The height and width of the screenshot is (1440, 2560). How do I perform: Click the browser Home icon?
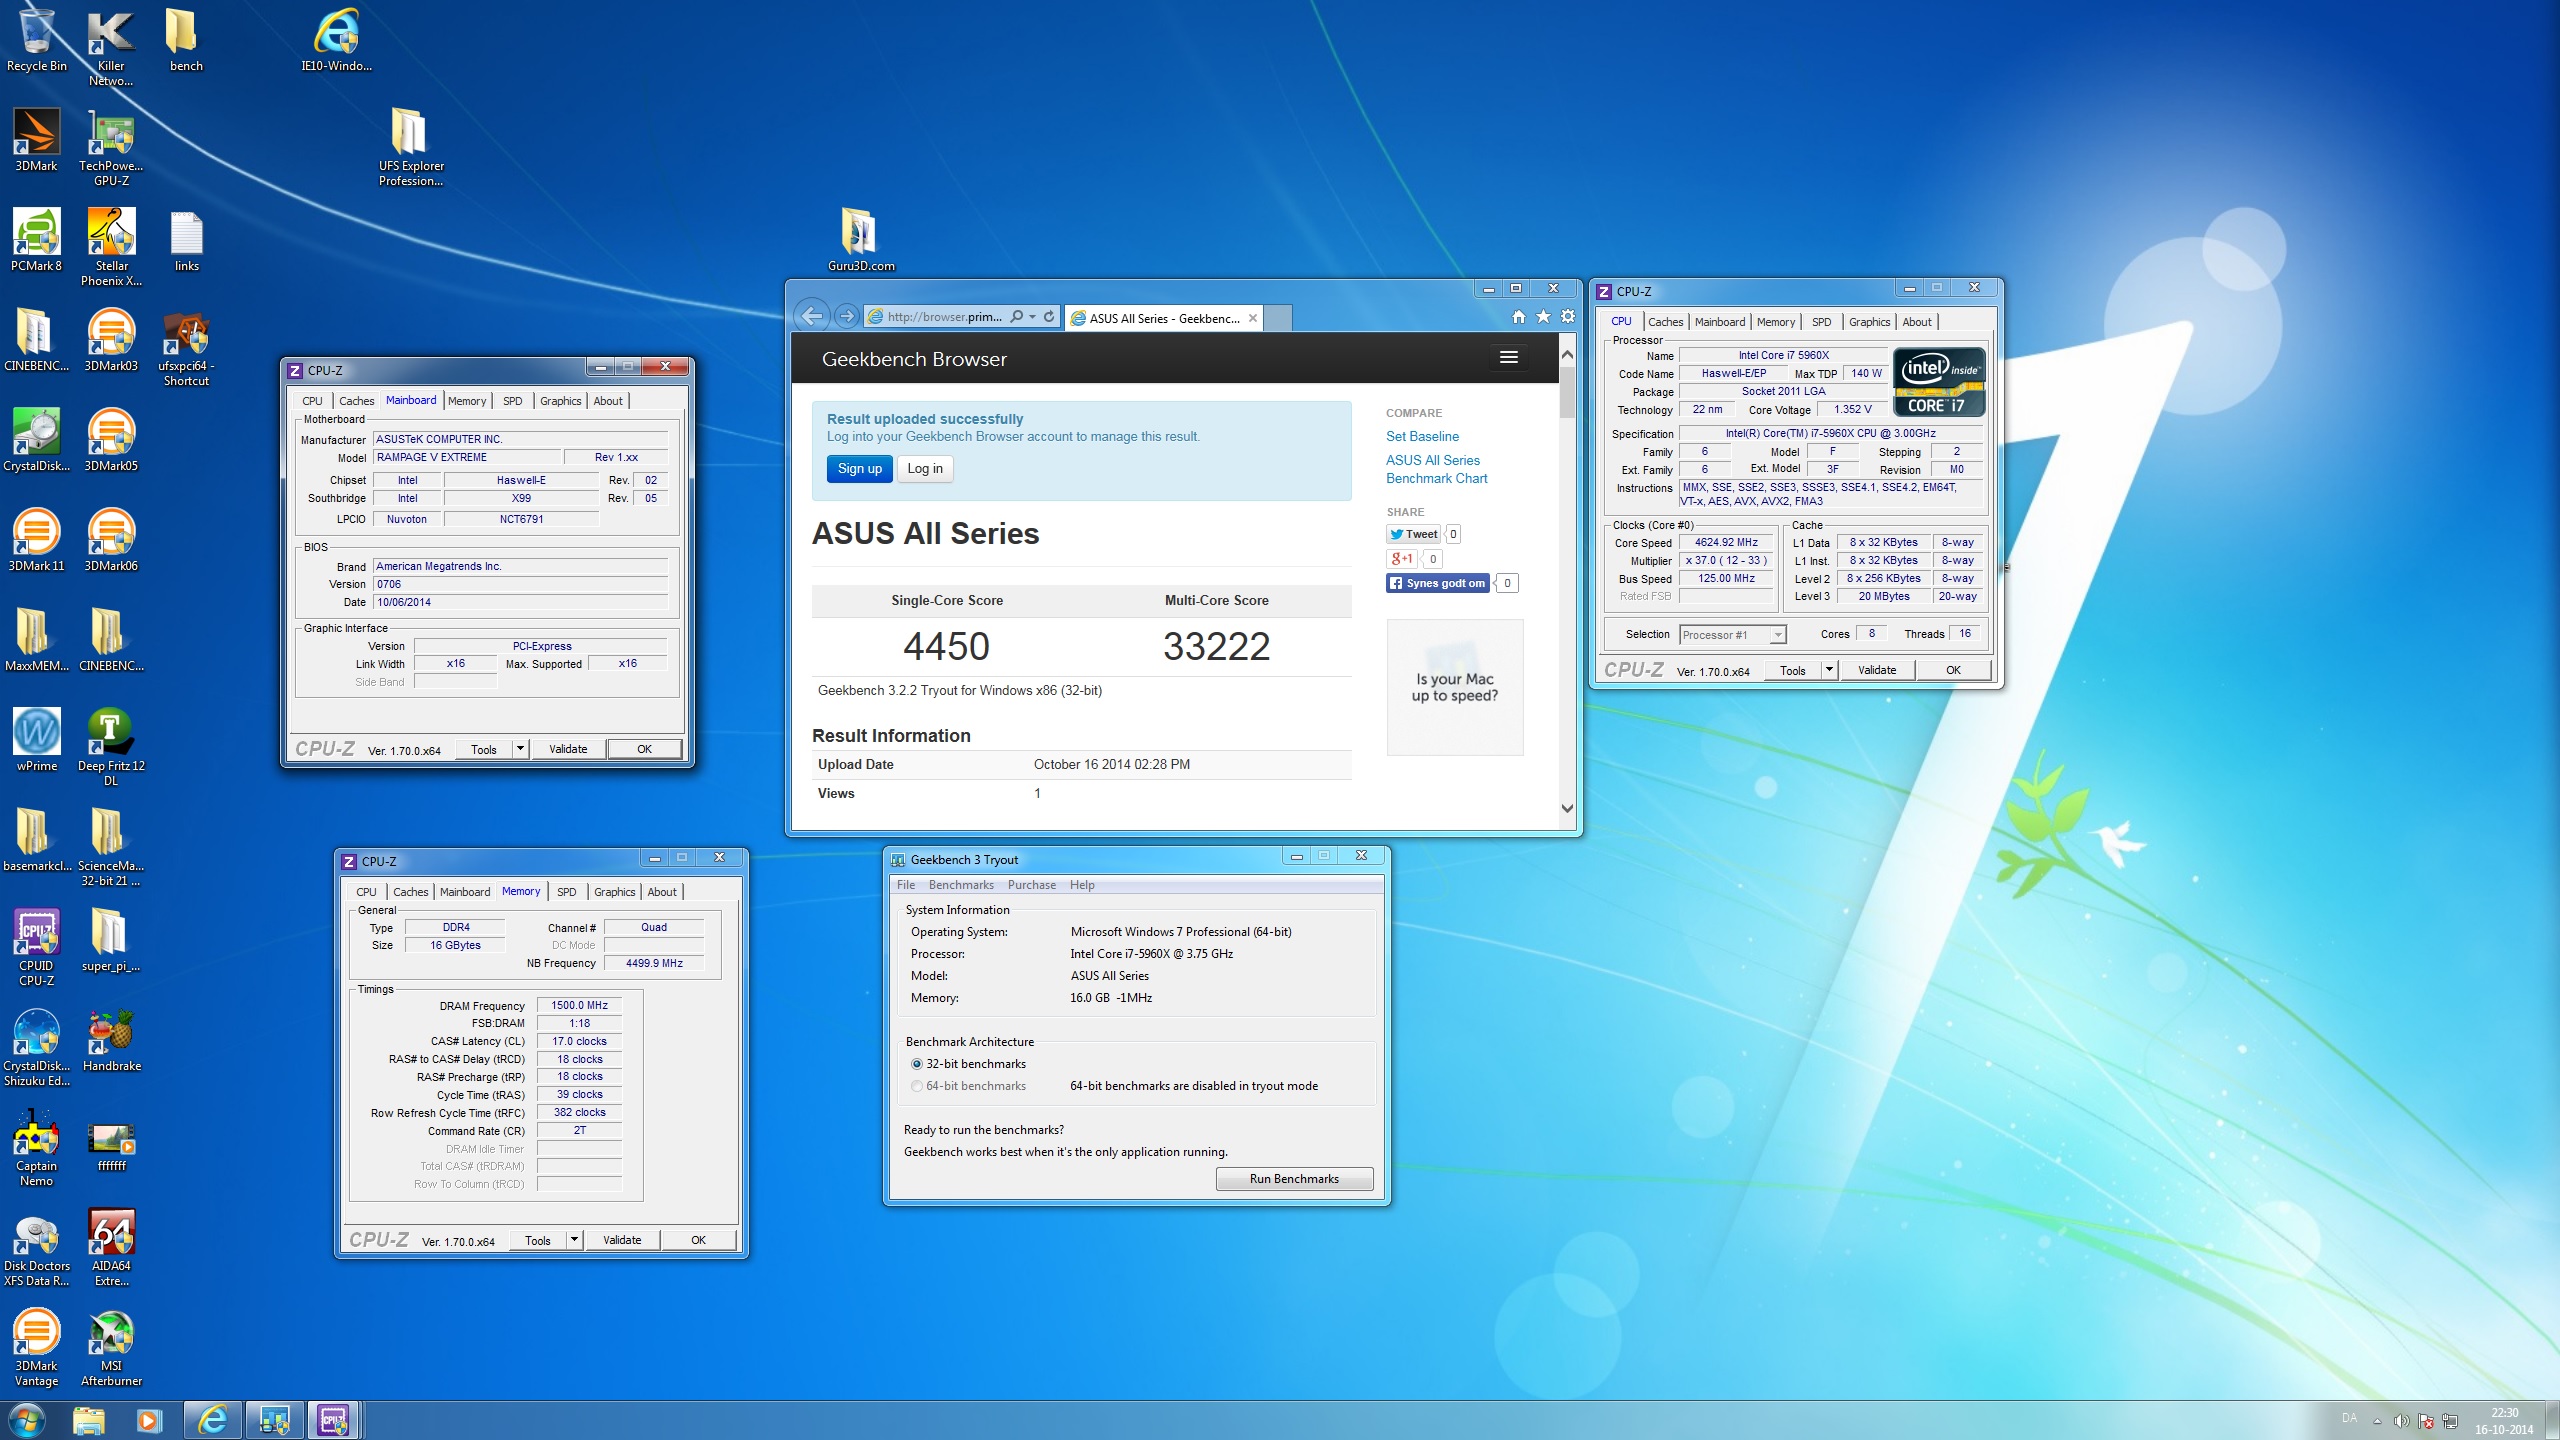pos(1518,317)
